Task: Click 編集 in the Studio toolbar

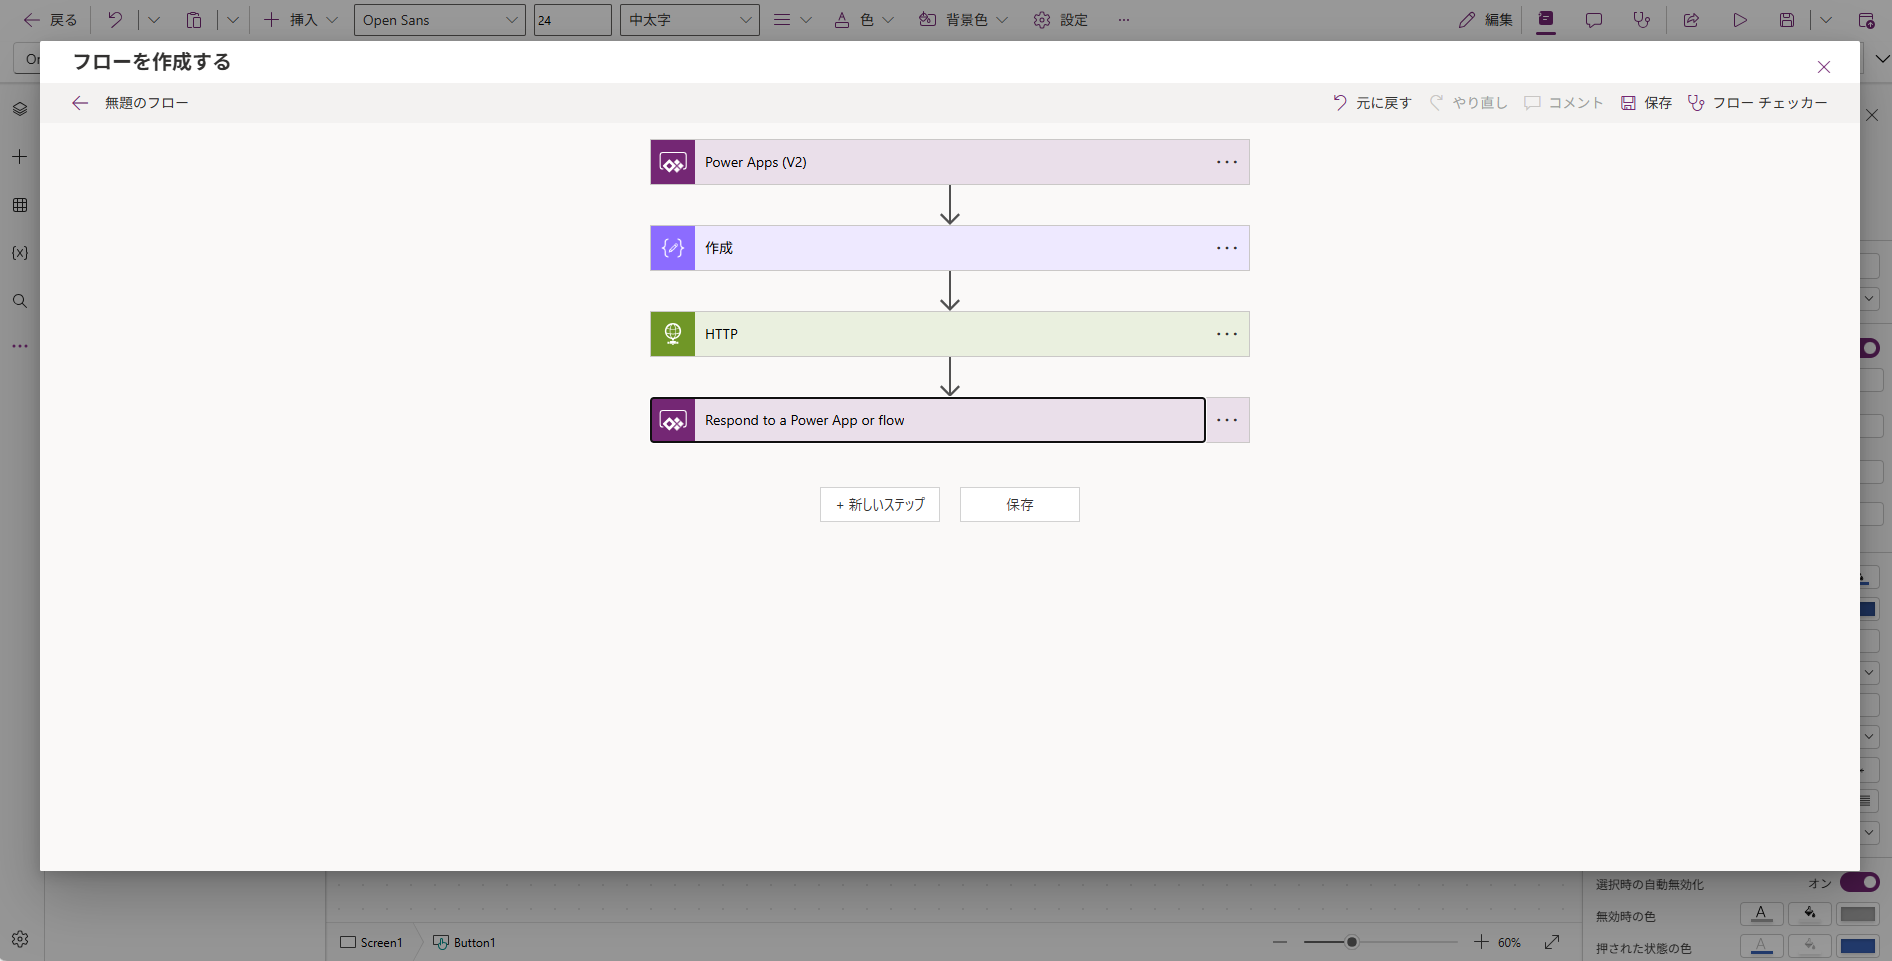Action: 1485,20
